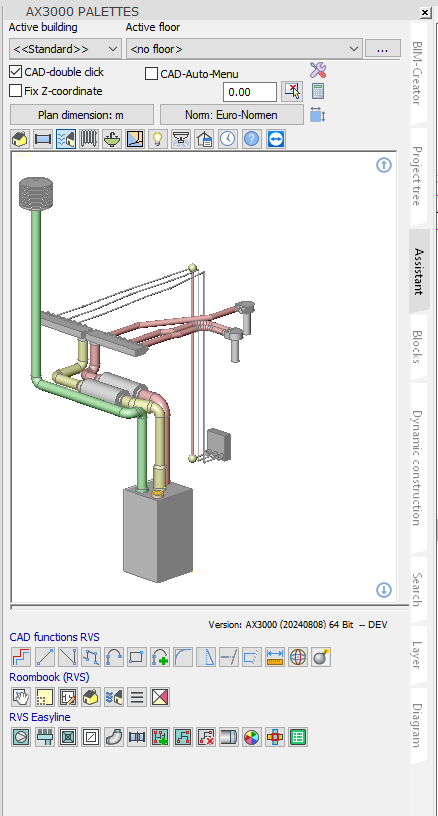Click the calculator icon
438x816 pixels.
[318, 92]
